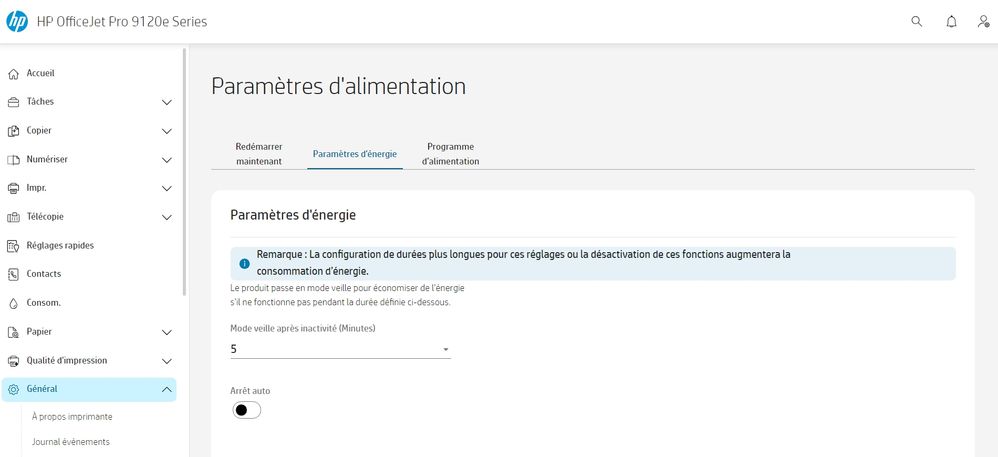998x457 pixels.
Task: Click the blue info remark icon
Action: (x=244, y=264)
